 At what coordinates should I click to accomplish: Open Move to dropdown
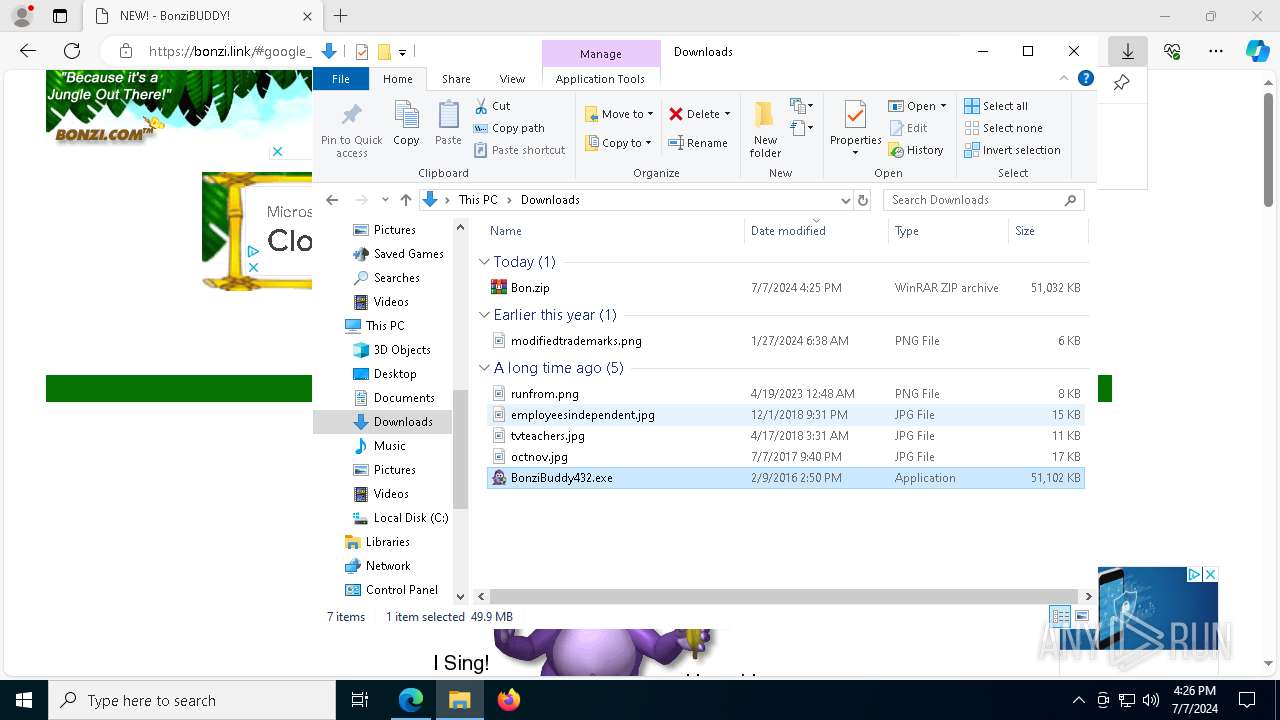point(619,114)
